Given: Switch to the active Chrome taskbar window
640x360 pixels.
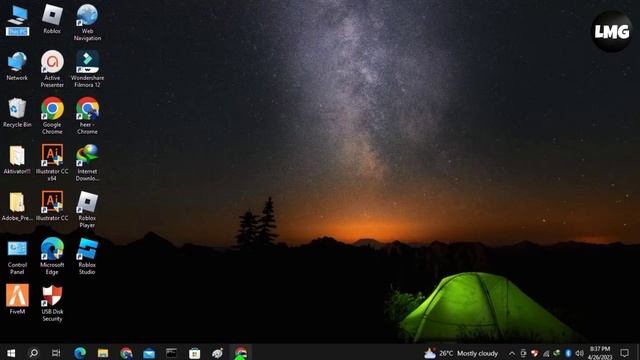Looking at the screenshot, I should click(241, 353).
